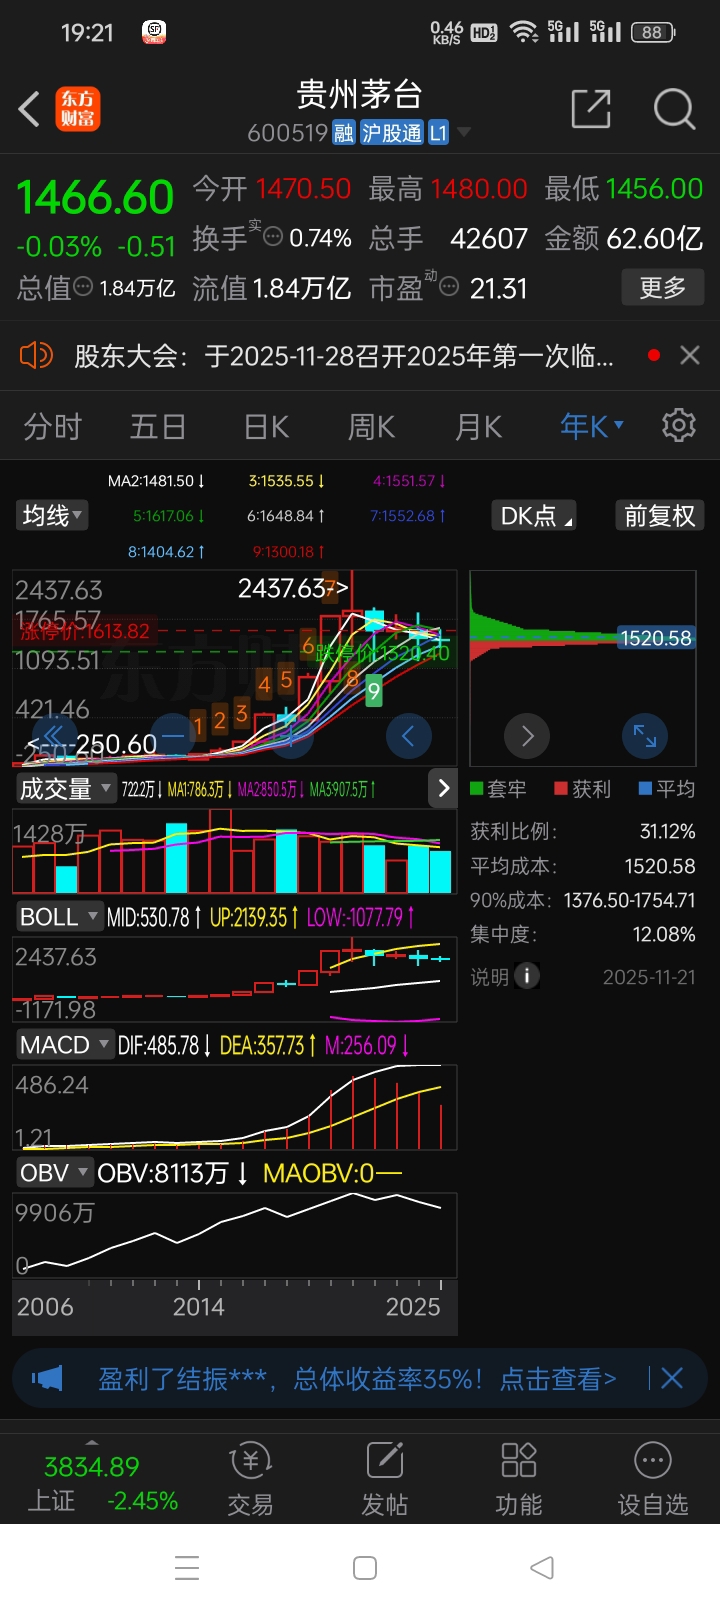Tap the speaker announcement icon
This screenshot has width=720, height=1612.
(36, 355)
